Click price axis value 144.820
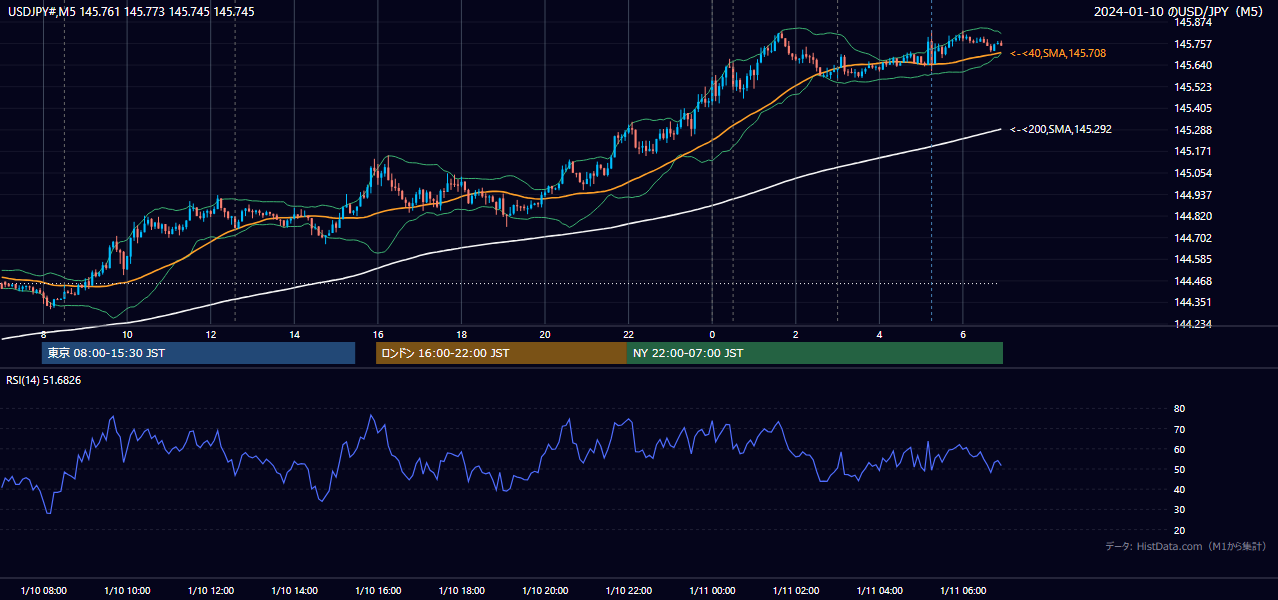This screenshot has height=600, width=1278. tap(1193, 216)
